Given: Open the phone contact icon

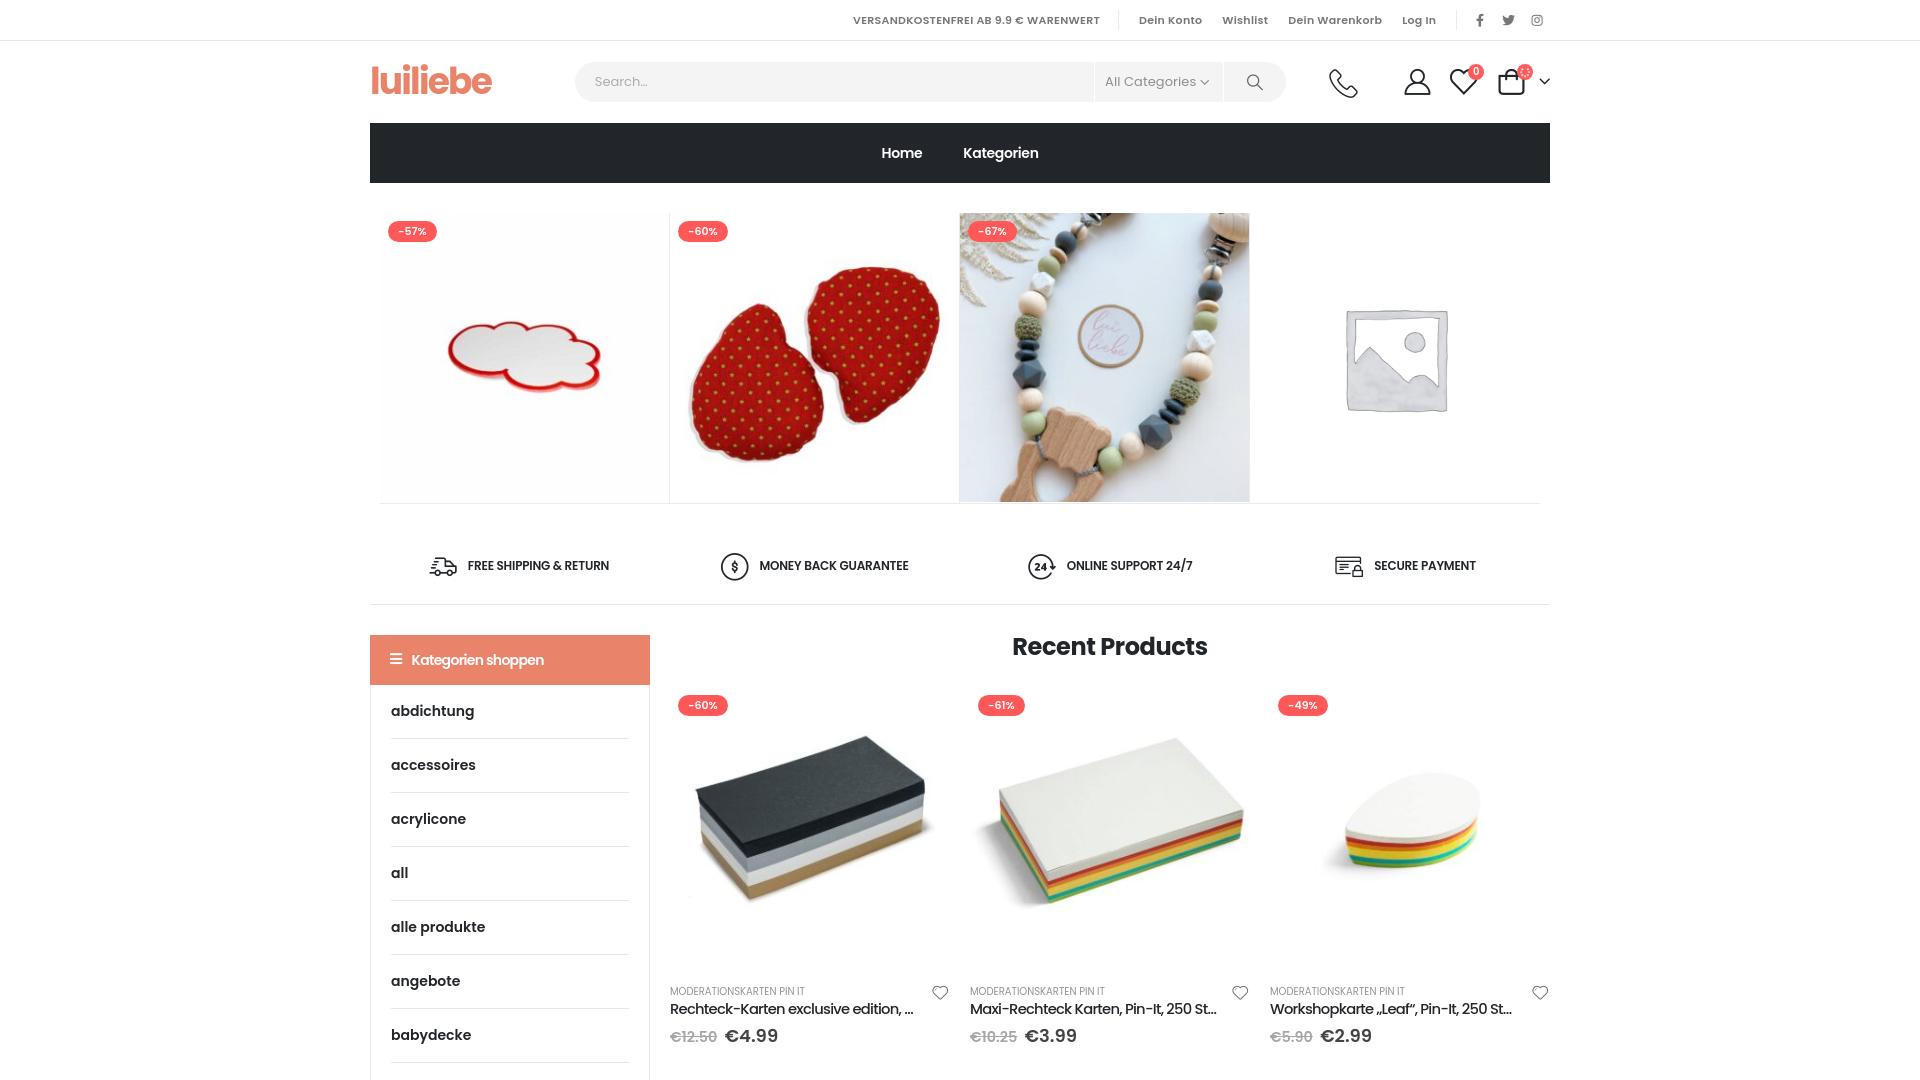Looking at the screenshot, I should coord(1343,83).
